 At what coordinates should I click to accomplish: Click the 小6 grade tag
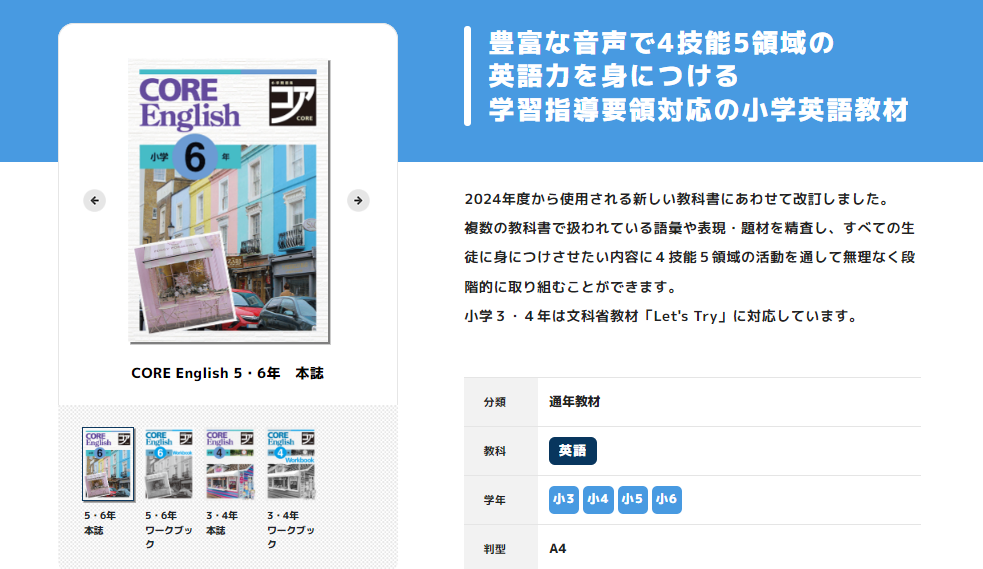coord(667,499)
